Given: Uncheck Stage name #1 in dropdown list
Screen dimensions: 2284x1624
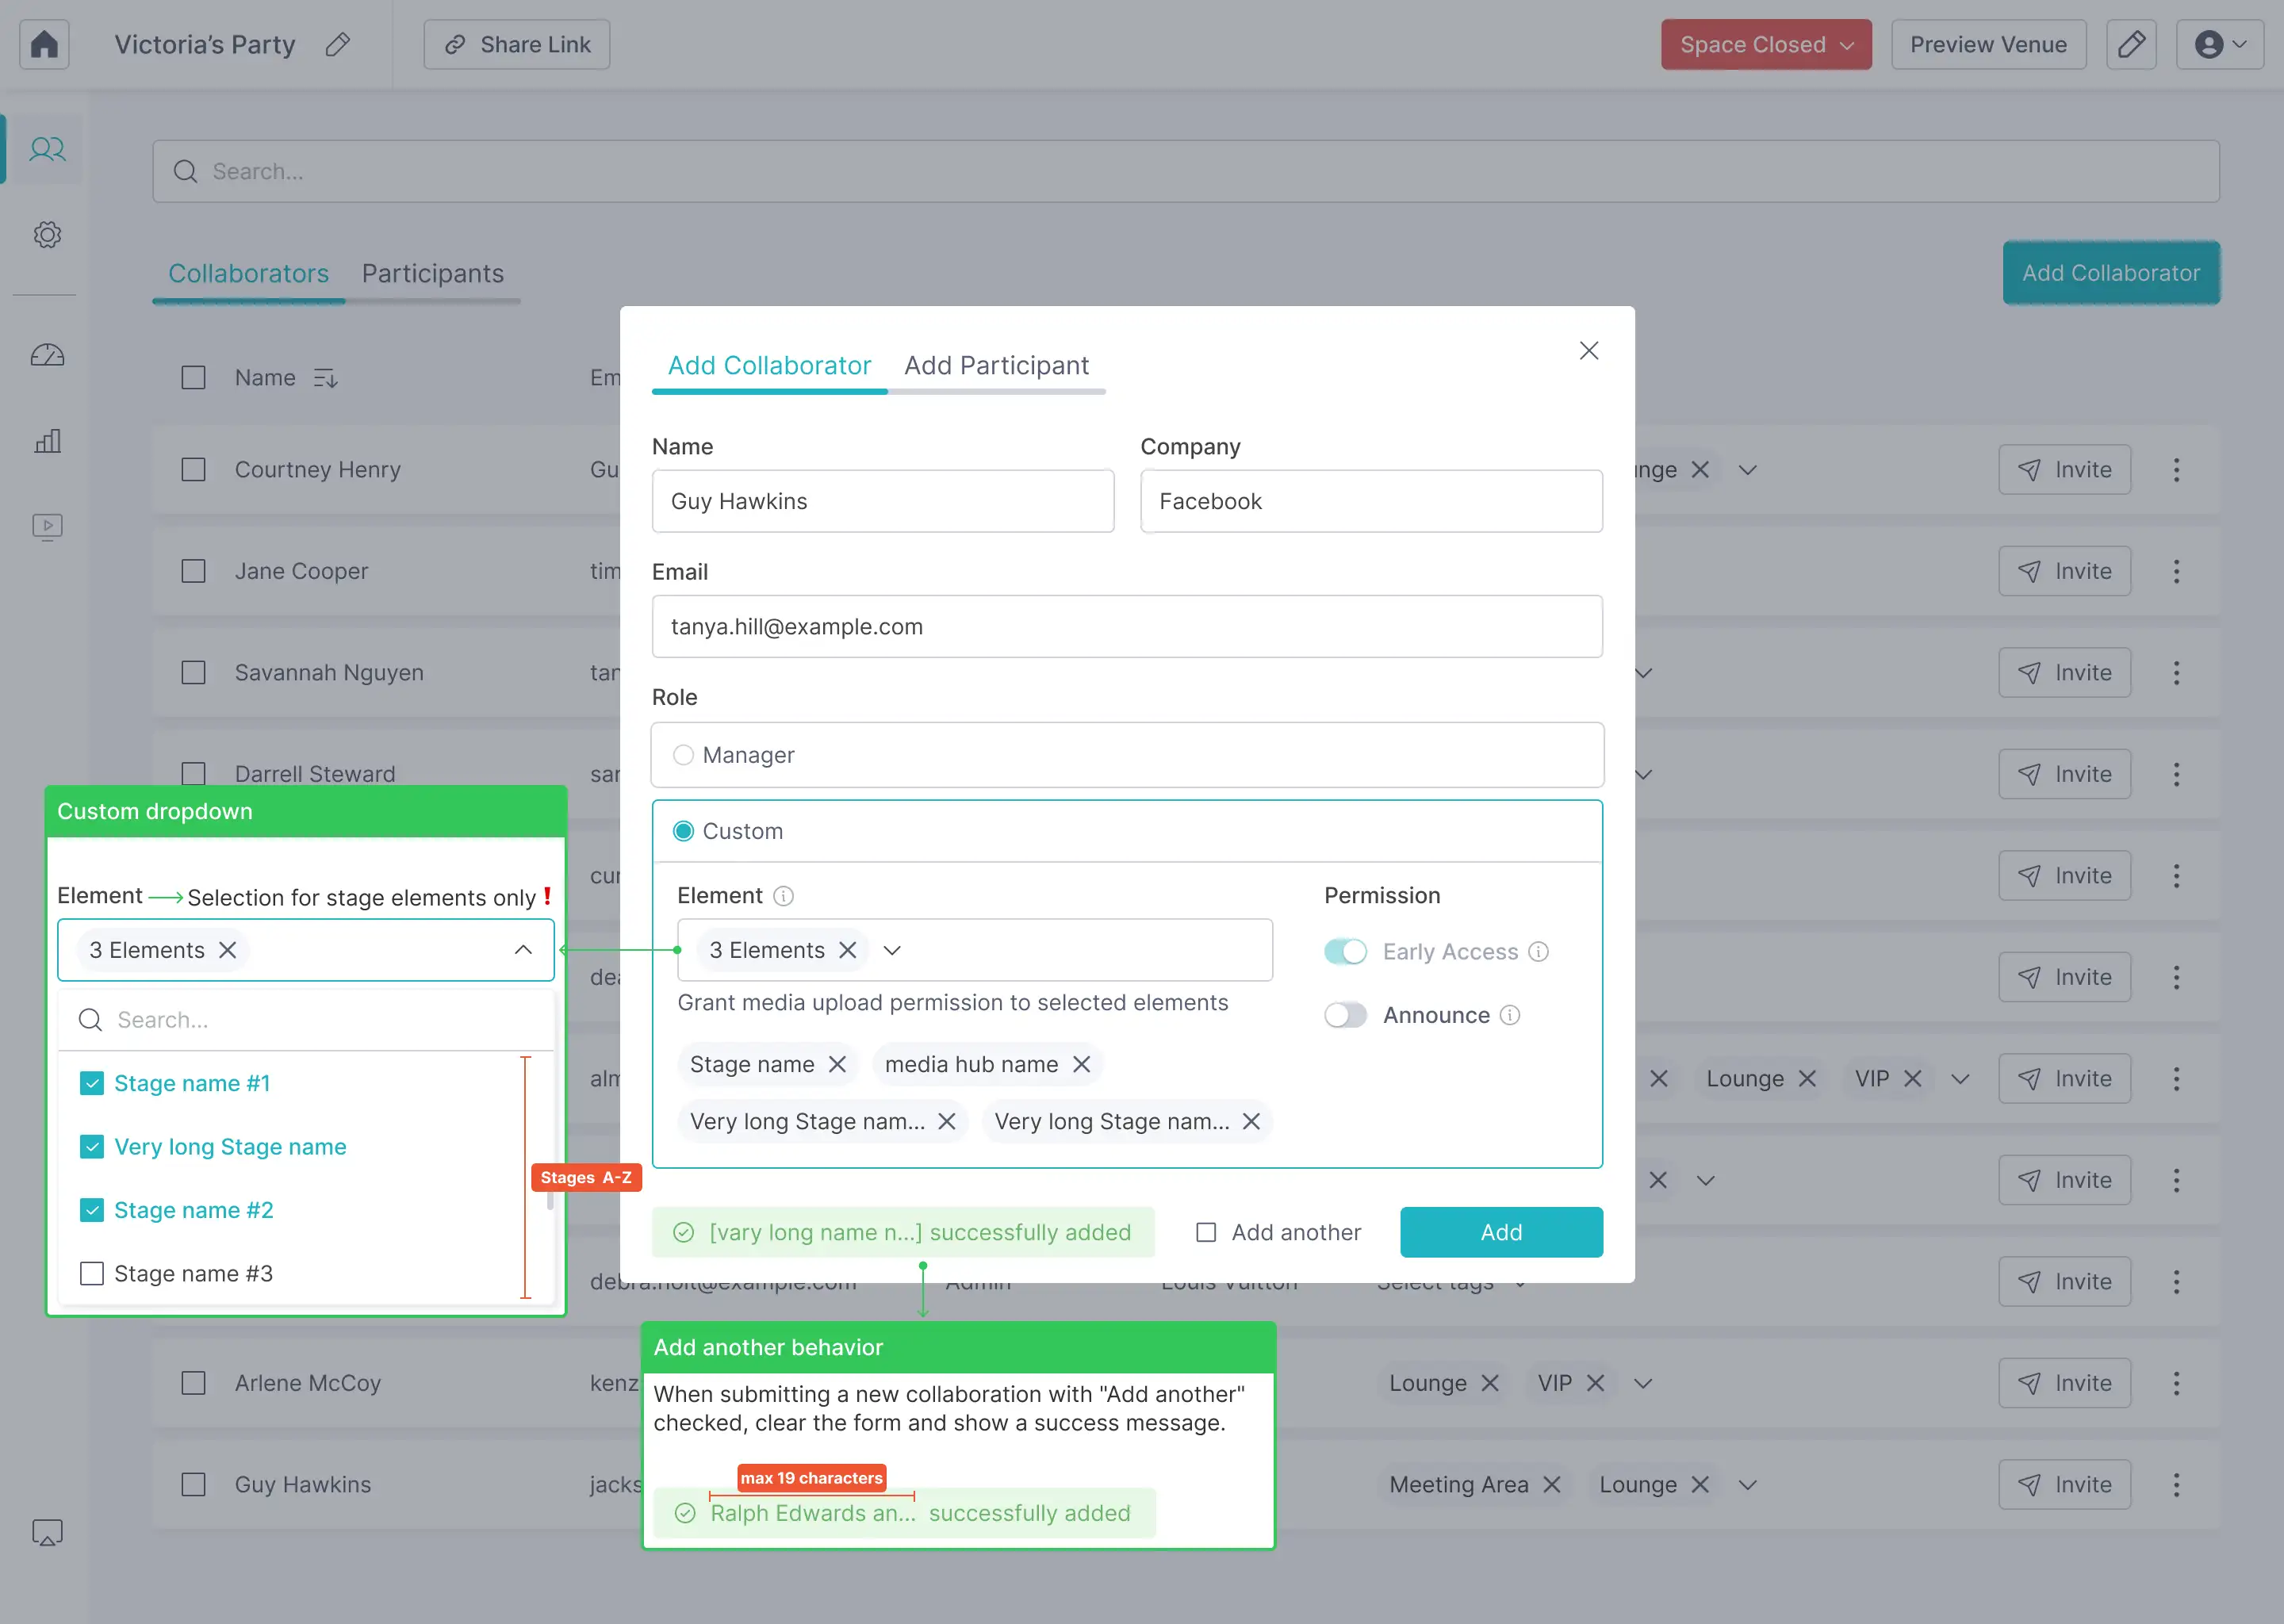Looking at the screenshot, I should pos(92,1083).
